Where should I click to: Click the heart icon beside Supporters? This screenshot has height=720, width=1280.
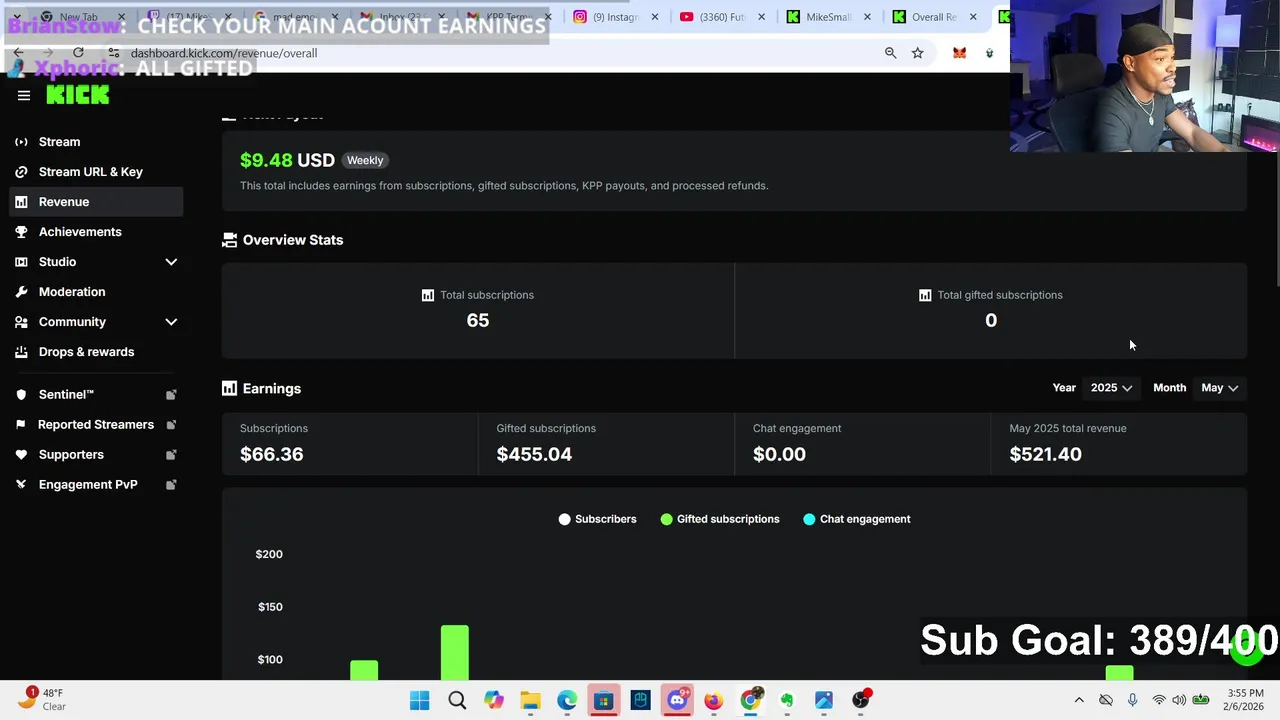(x=21, y=455)
